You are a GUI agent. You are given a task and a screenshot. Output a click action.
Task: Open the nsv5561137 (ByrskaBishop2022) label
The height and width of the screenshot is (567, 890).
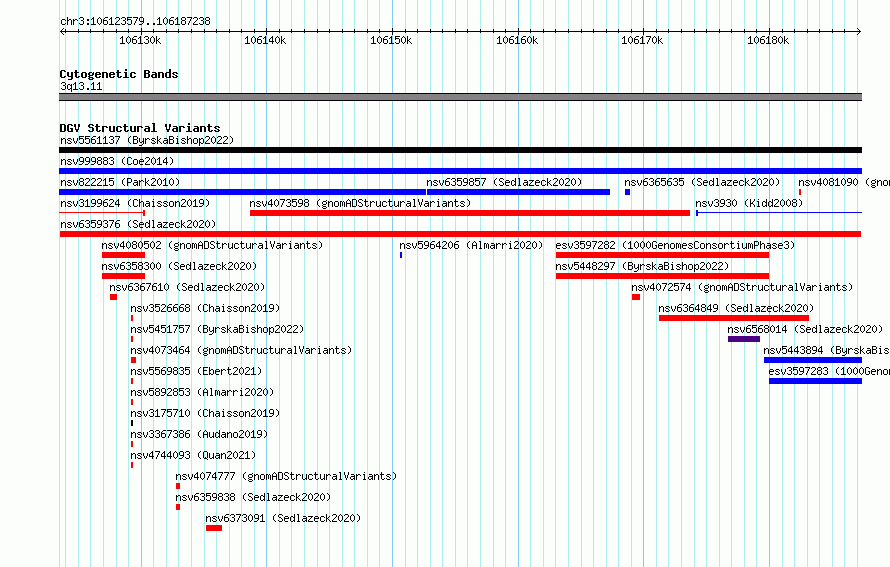click(147, 140)
